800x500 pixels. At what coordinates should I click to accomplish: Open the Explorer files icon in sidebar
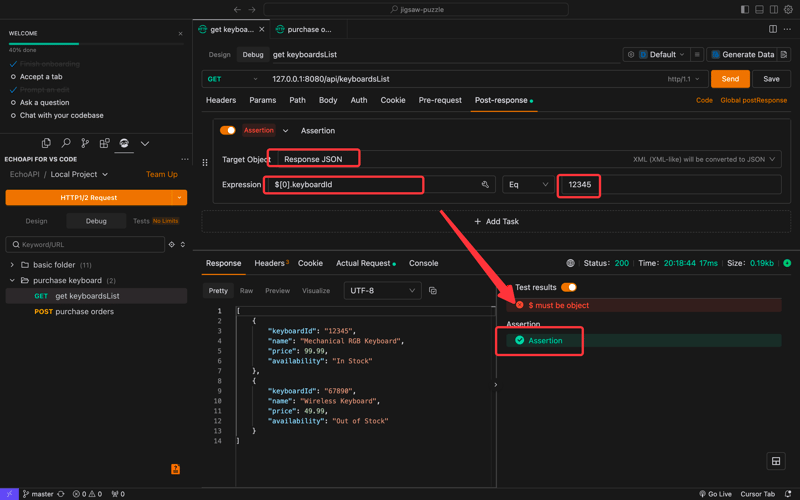[x=46, y=144]
